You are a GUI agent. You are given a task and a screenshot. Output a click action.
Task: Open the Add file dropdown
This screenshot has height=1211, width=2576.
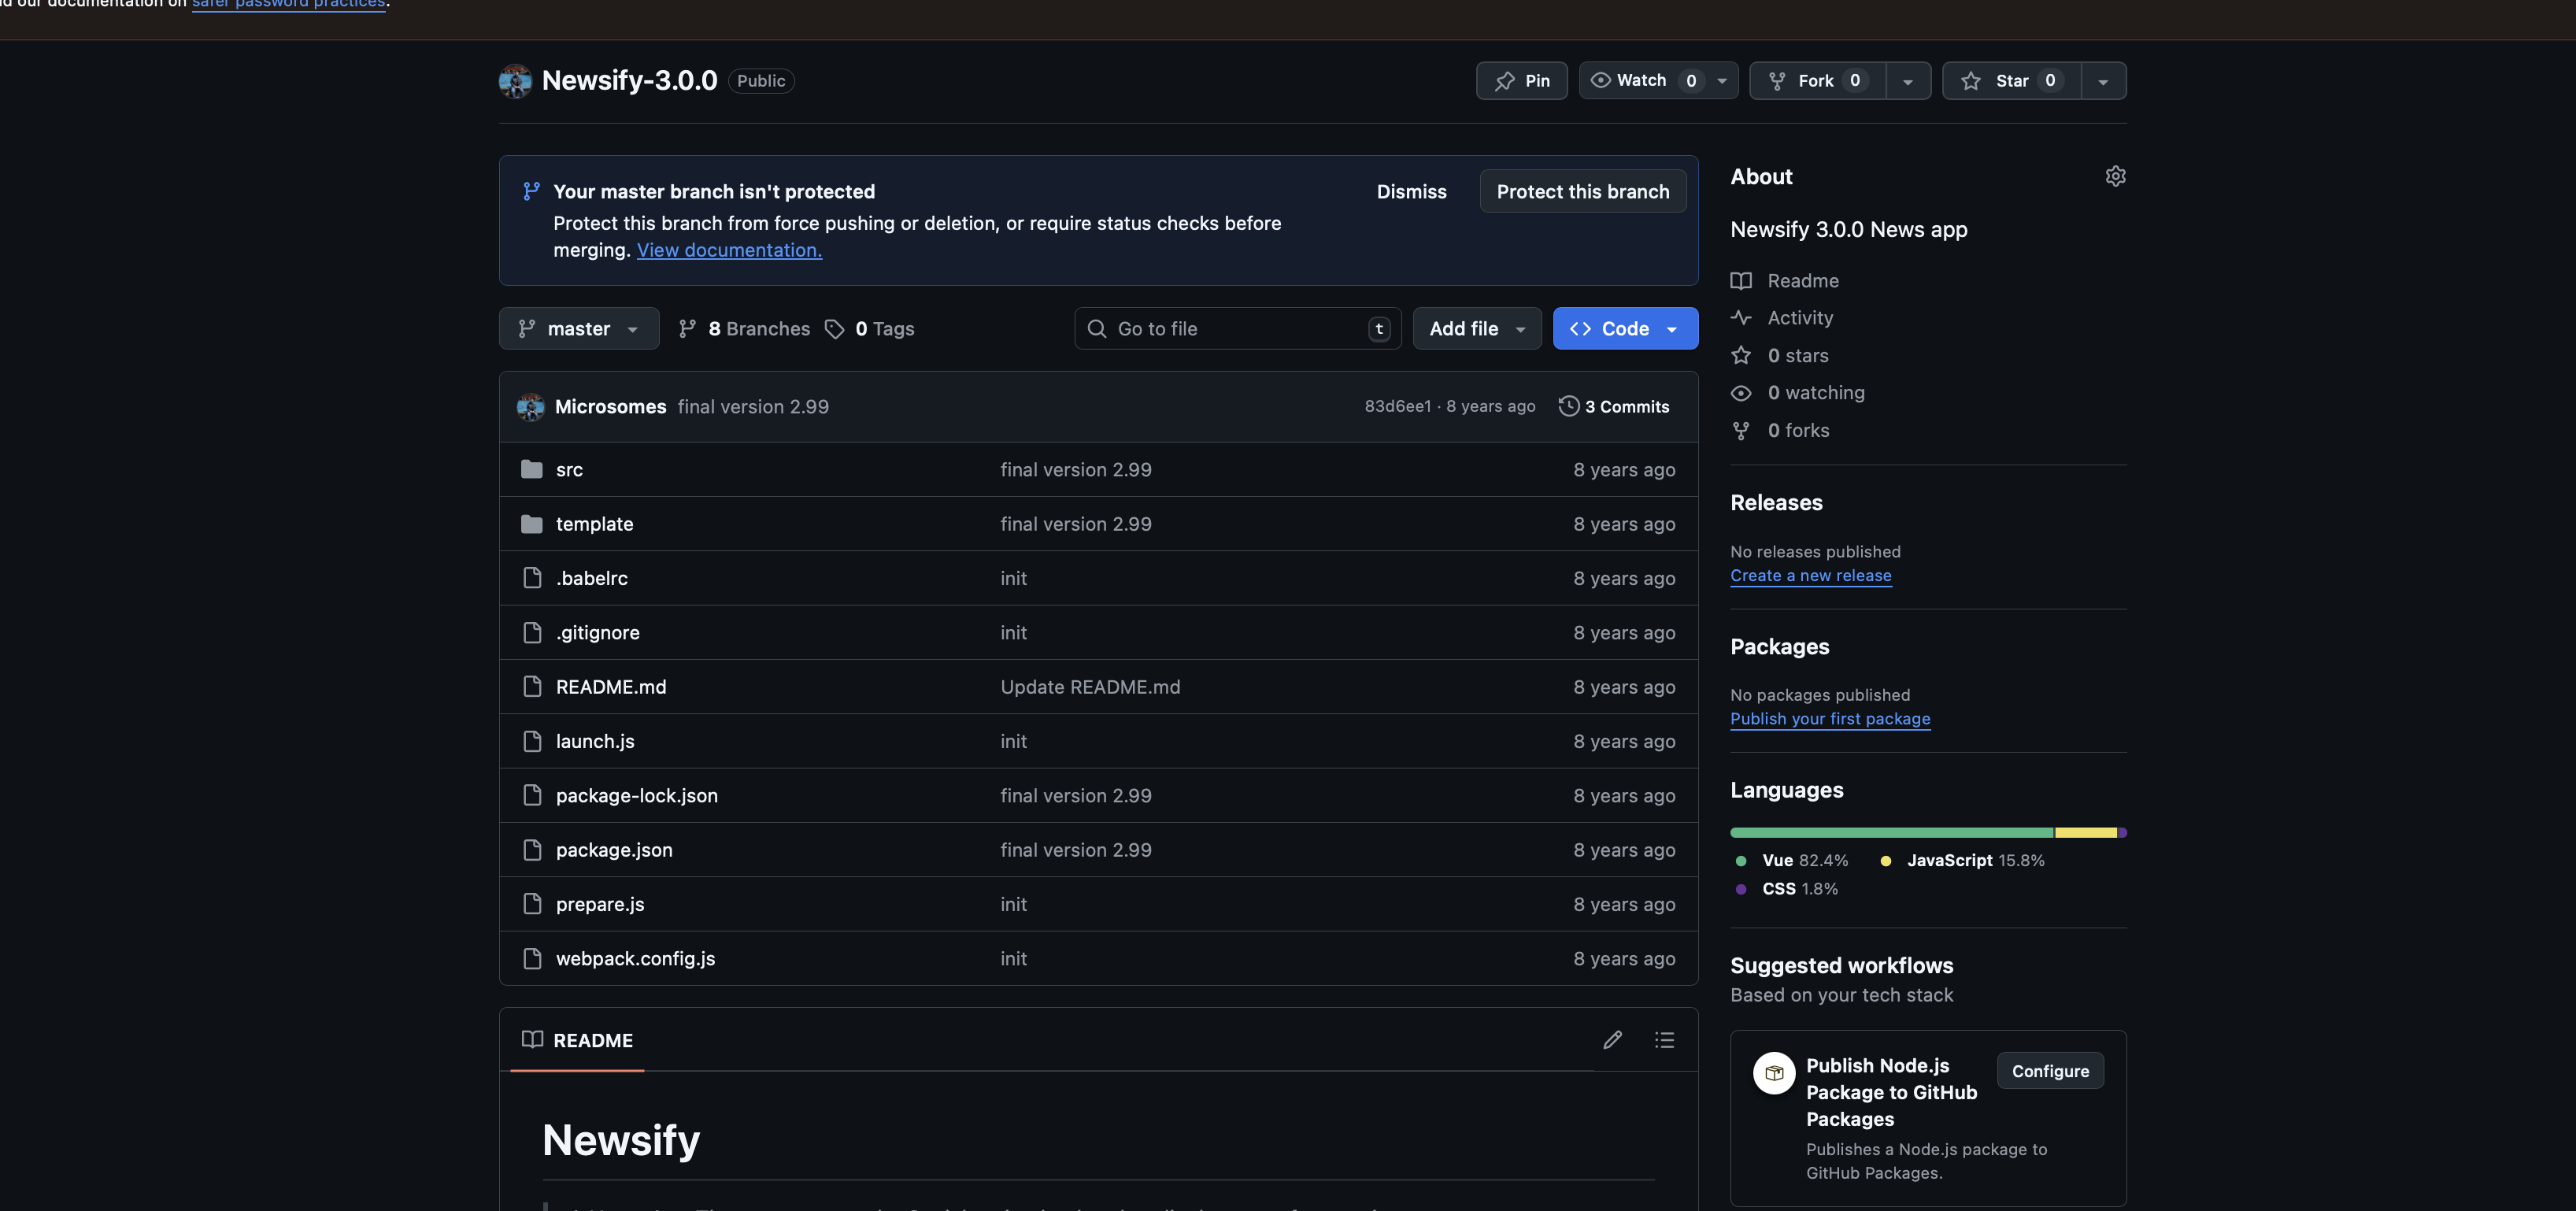click(x=1476, y=328)
